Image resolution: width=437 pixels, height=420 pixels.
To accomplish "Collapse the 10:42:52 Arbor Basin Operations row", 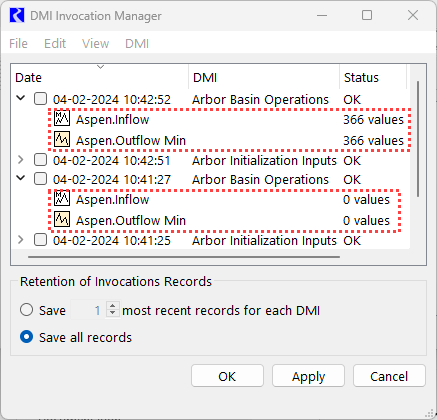I will tap(21, 98).
